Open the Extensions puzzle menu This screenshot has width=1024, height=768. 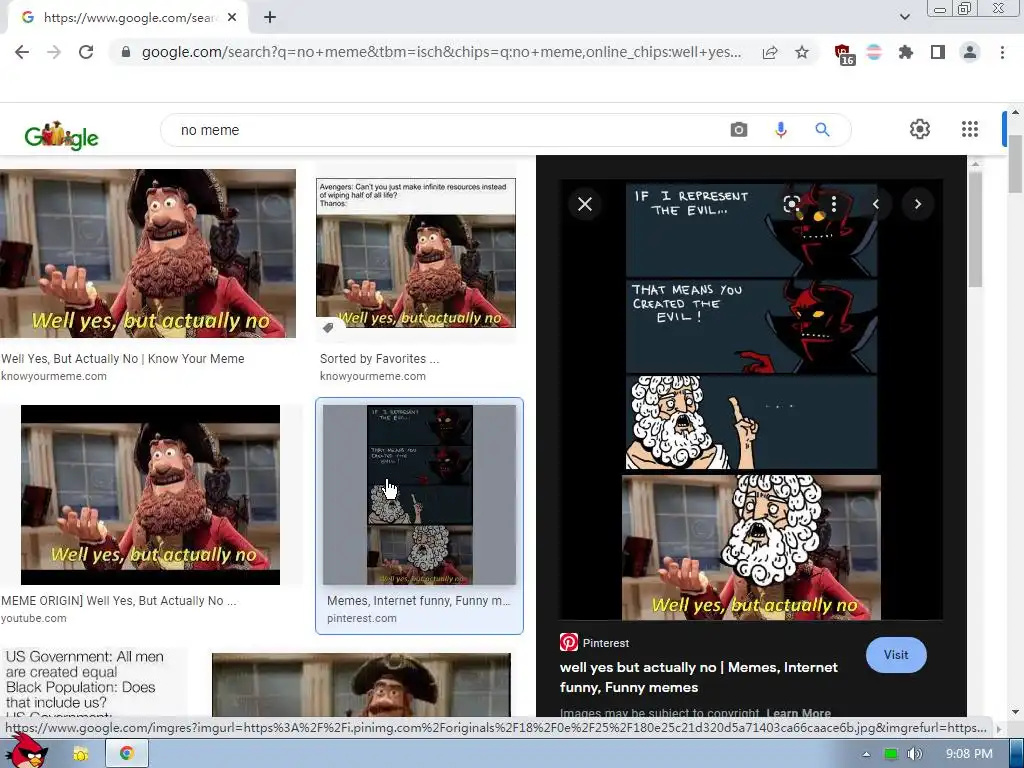pyautogui.click(x=906, y=52)
